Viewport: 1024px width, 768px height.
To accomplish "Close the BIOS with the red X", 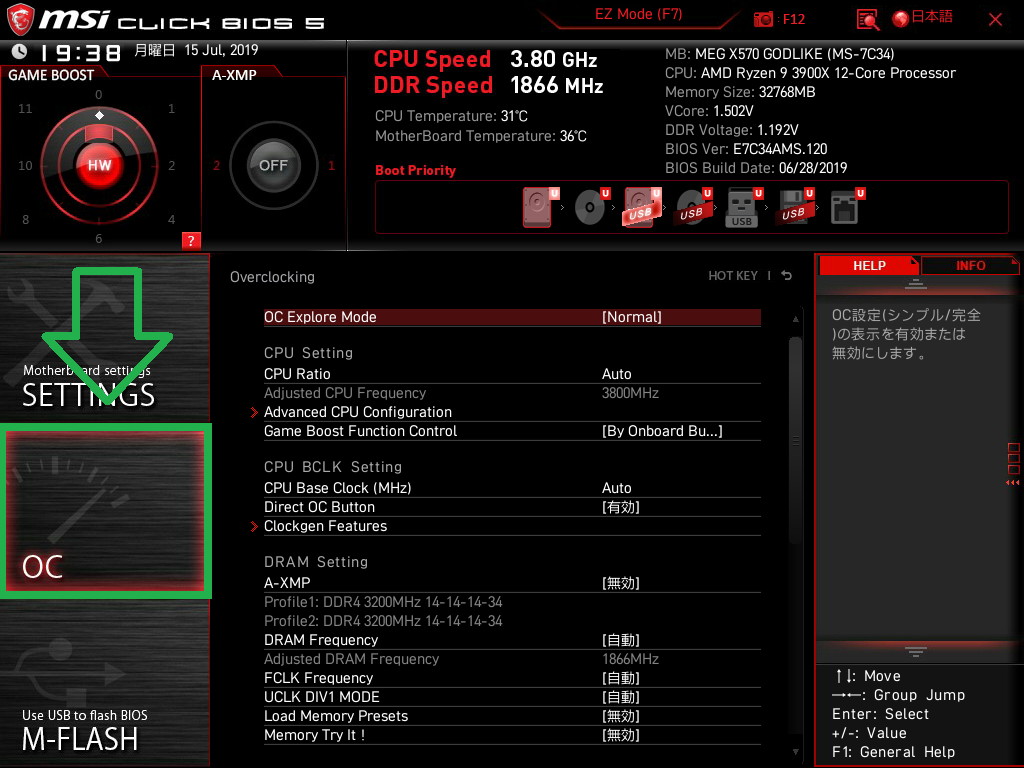I will (995, 20).
